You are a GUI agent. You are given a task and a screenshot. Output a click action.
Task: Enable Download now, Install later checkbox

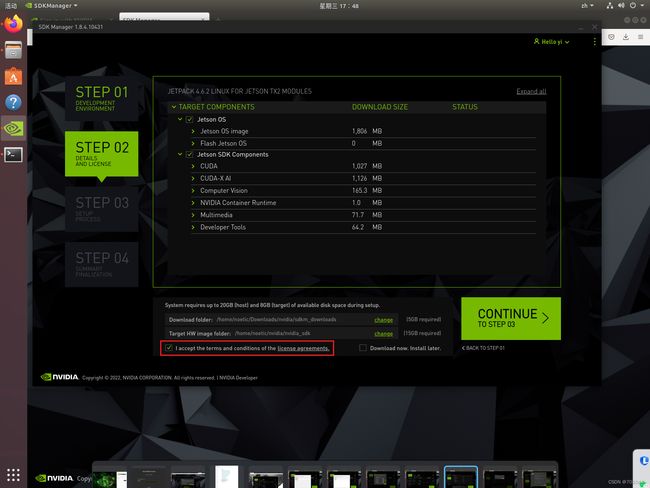coord(363,348)
